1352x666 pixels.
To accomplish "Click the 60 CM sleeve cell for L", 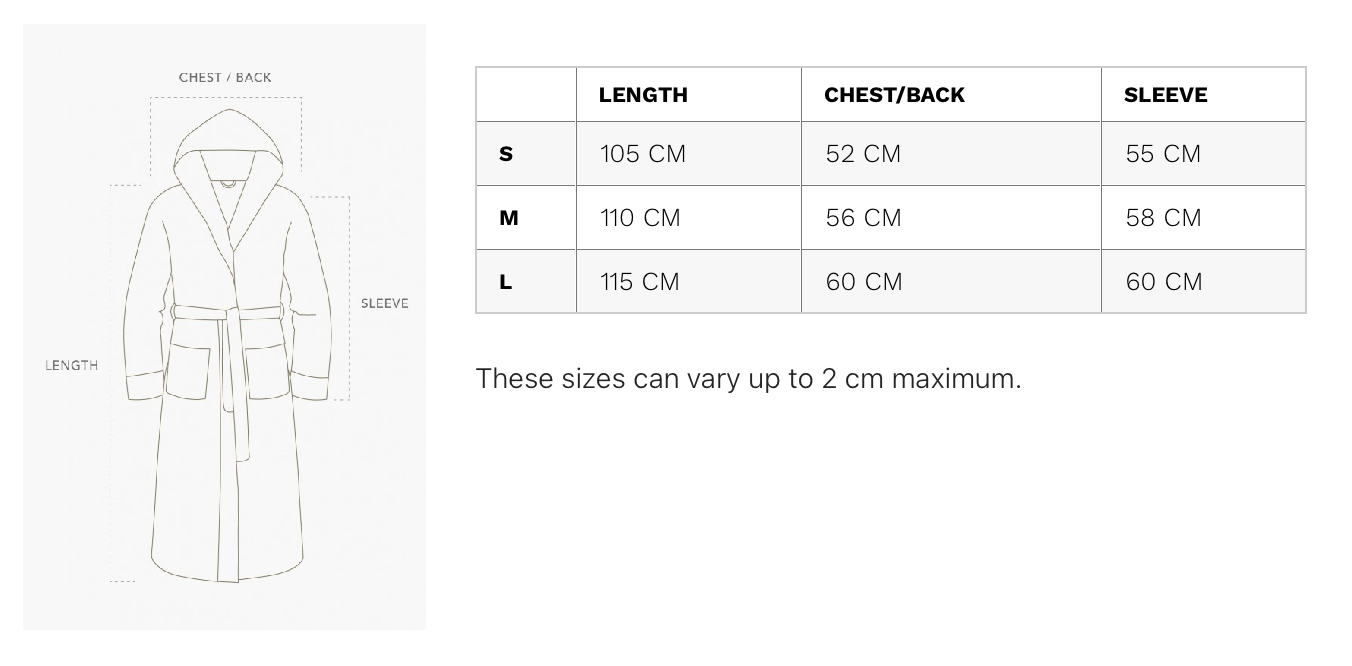I will [1203, 282].
